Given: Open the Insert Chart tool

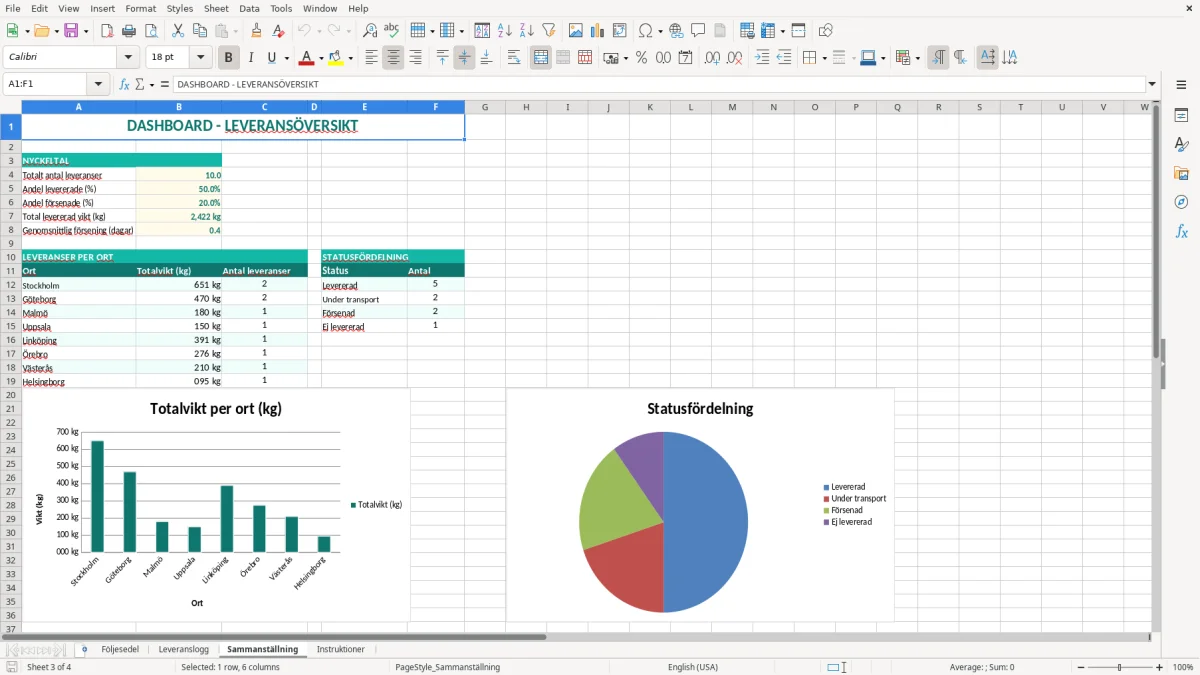Looking at the screenshot, I should [x=598, y=31].
